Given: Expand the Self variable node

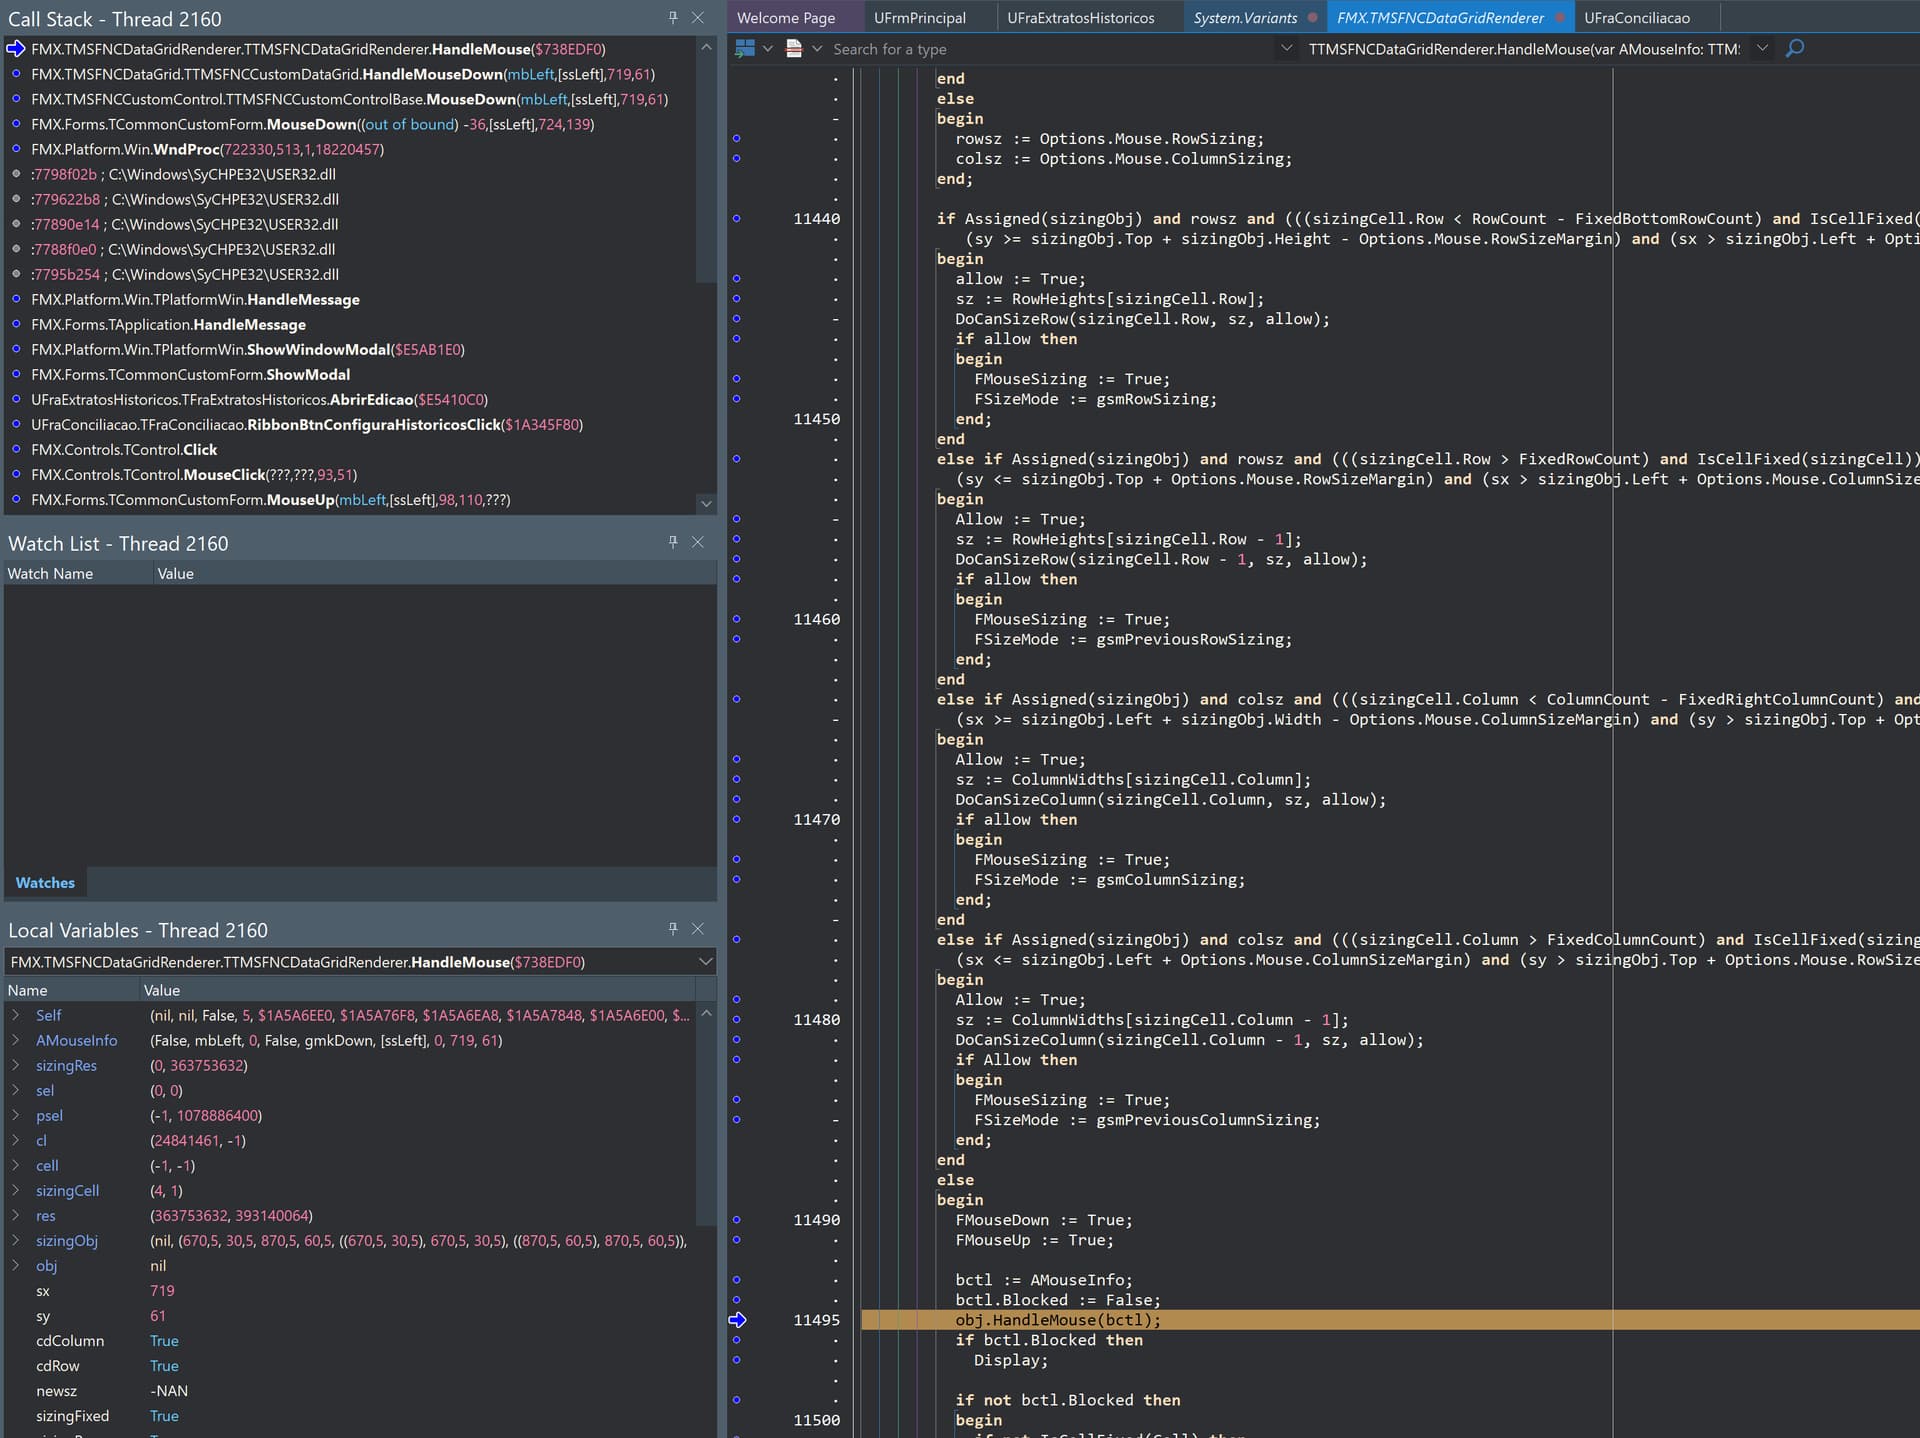Looking at the screenshot, I should click(x=16, y=1015).
